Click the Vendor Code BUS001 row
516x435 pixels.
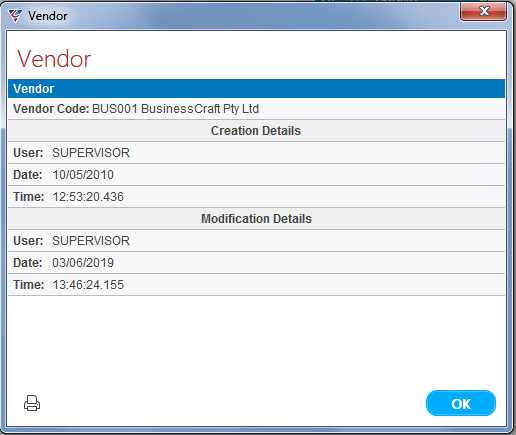pyautogui.click(x=256, y=109)
